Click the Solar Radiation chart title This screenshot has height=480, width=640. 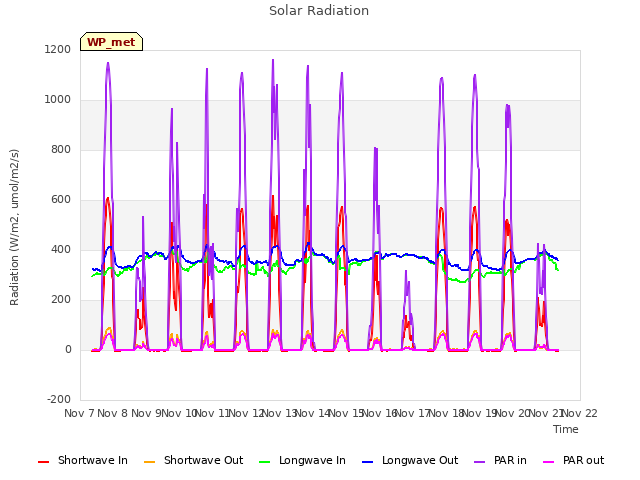coord(319,11)
